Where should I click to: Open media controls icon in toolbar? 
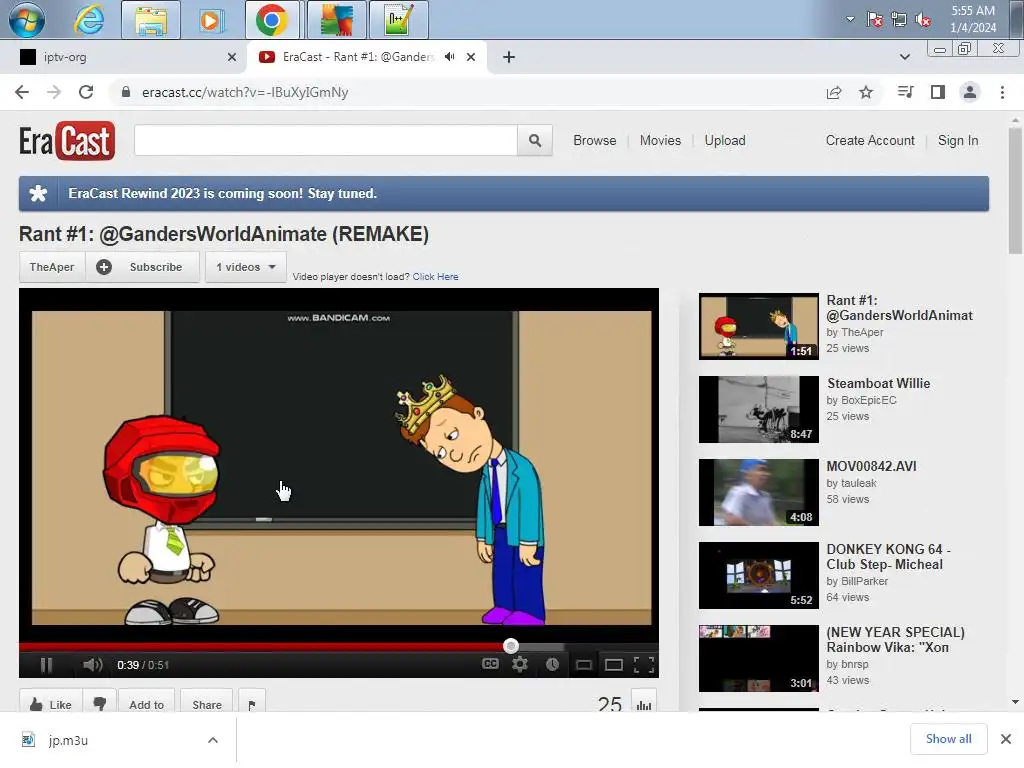[x=905, y=92]
